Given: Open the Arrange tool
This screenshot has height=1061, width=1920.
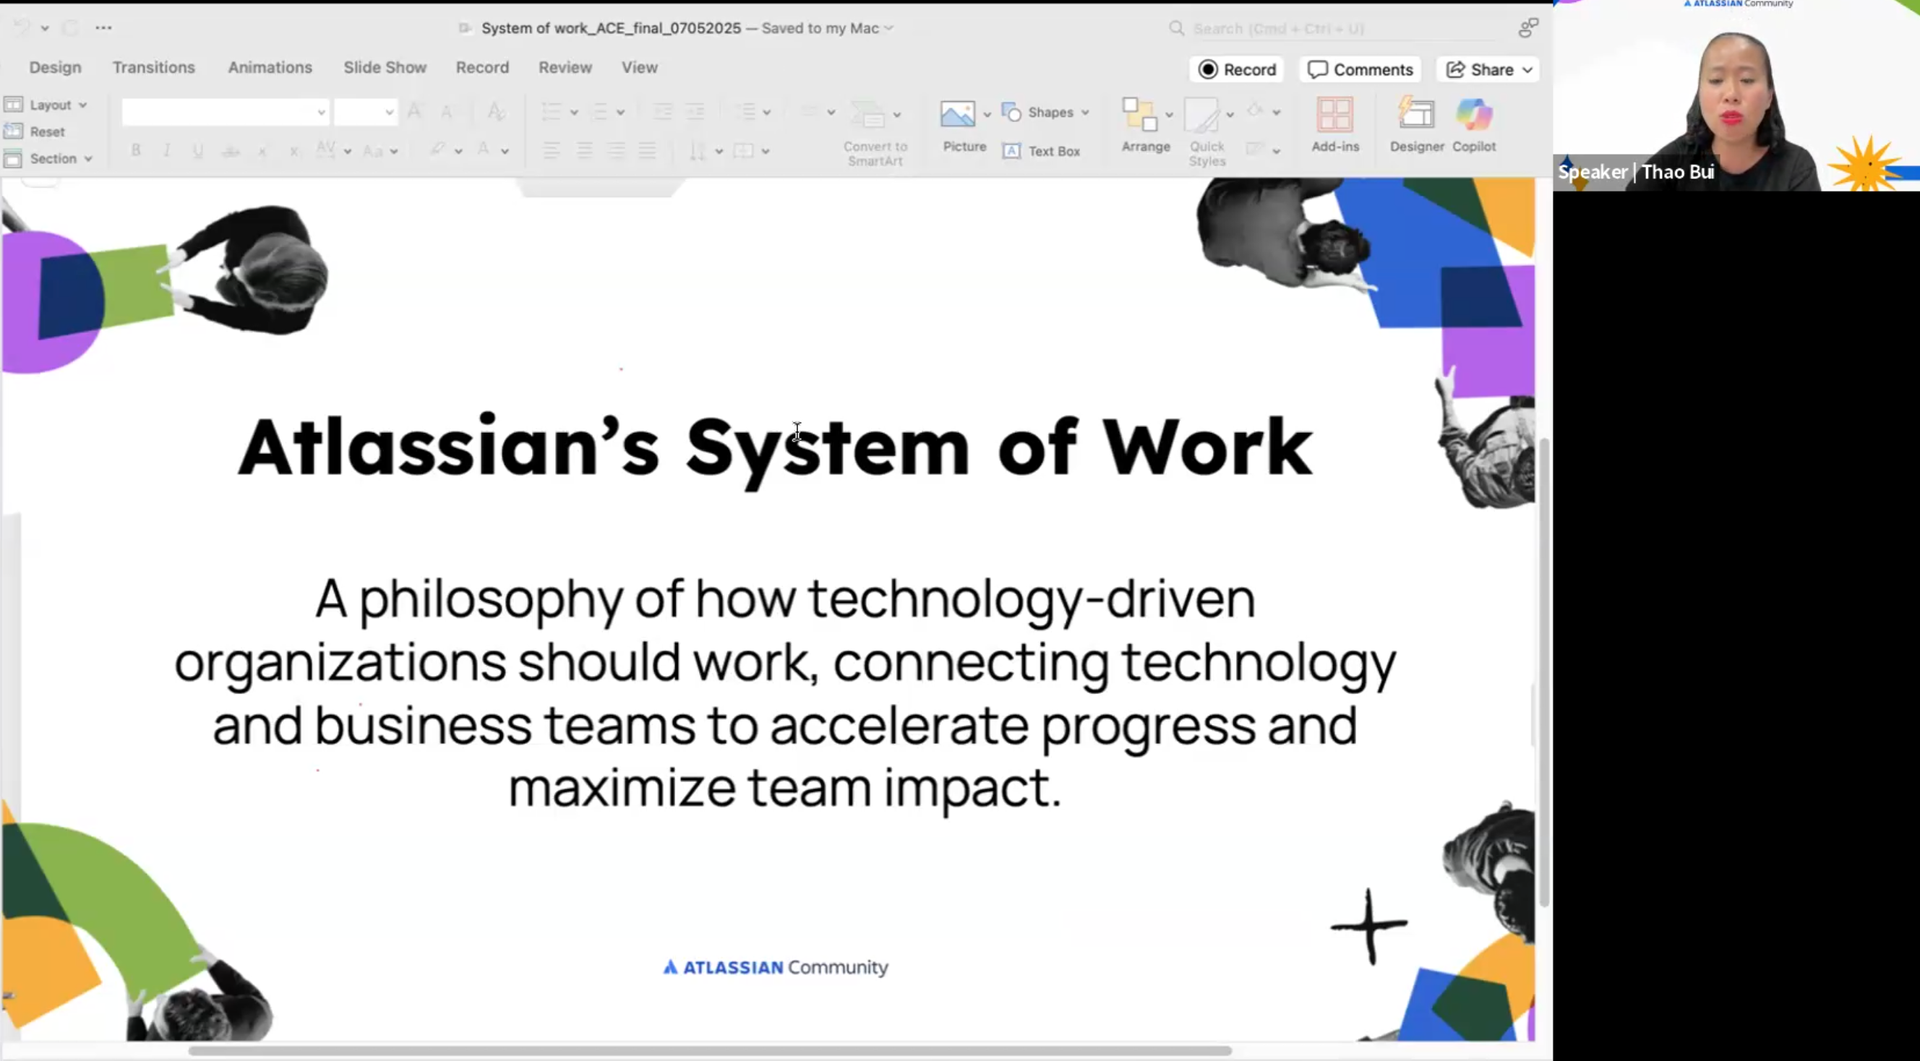Looking at the screenshot, I should pyautogui.click(x=1146, y=125).
